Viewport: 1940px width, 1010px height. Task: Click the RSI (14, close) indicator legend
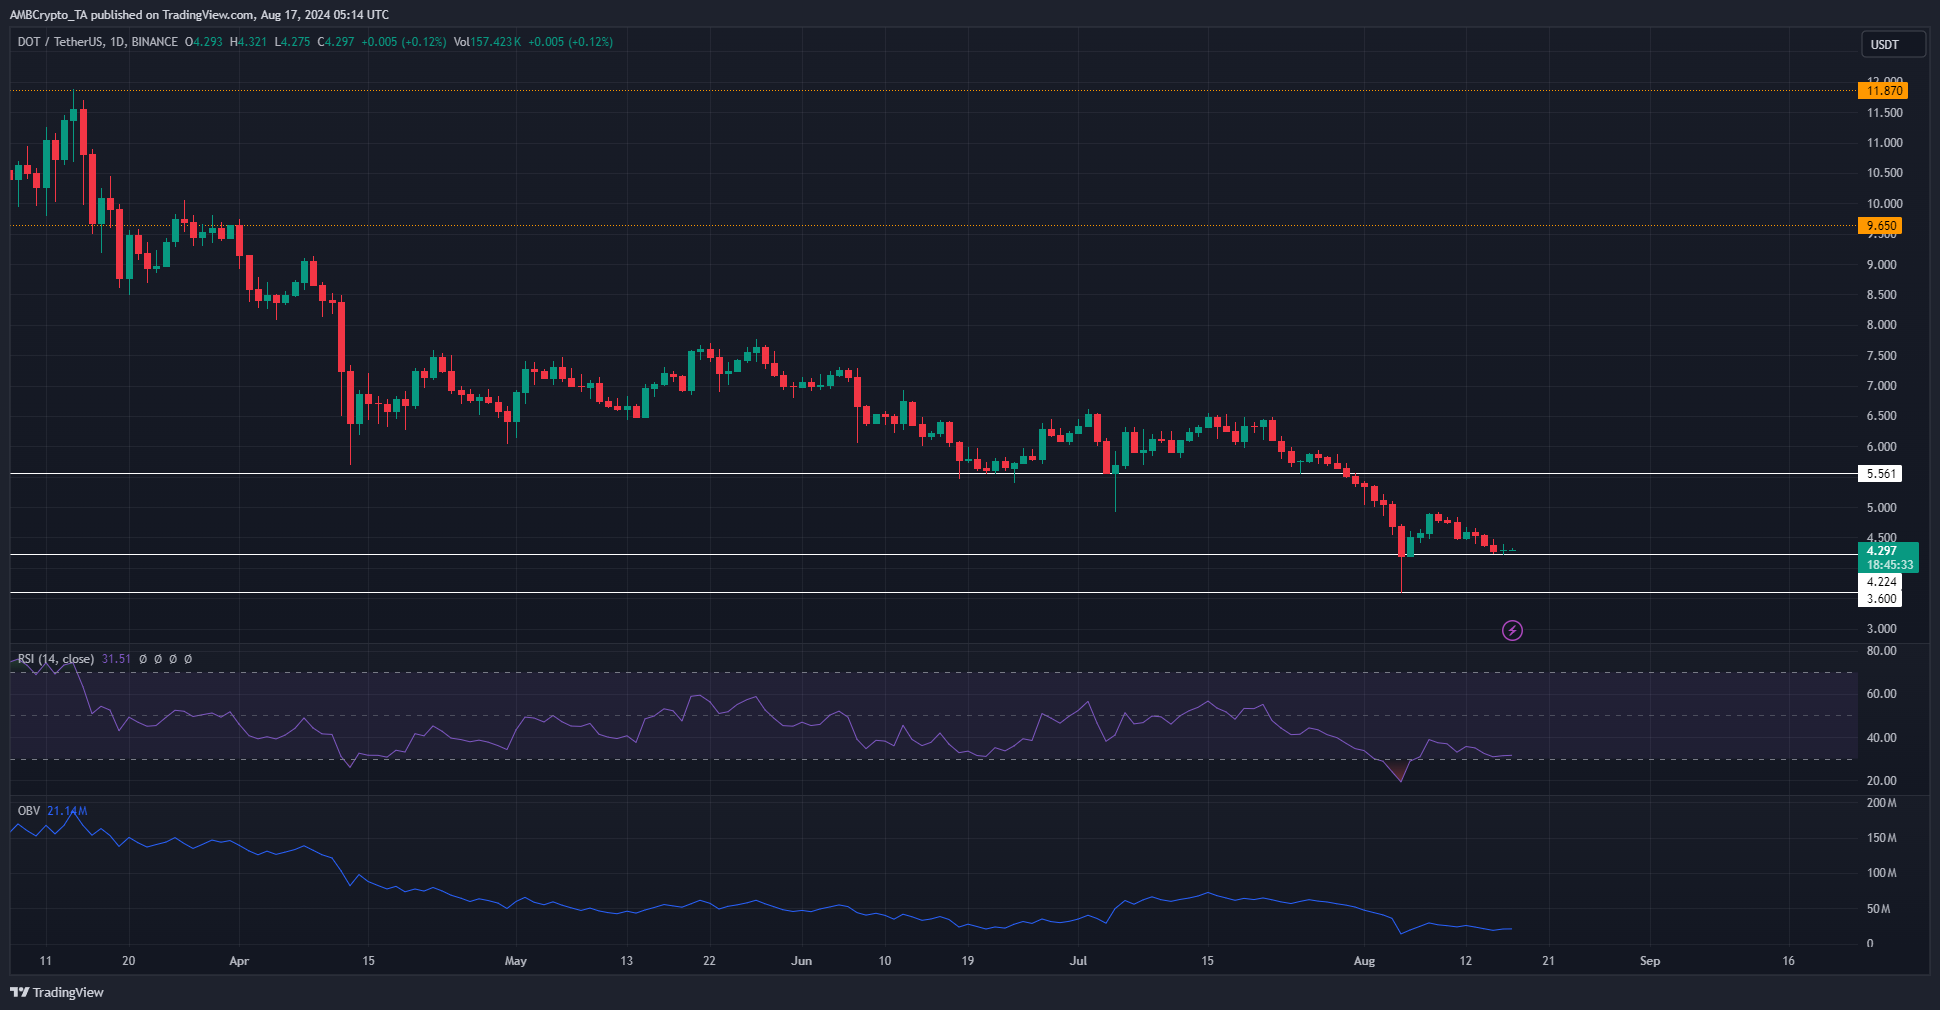pyautogui.click(x=56, y=659)
